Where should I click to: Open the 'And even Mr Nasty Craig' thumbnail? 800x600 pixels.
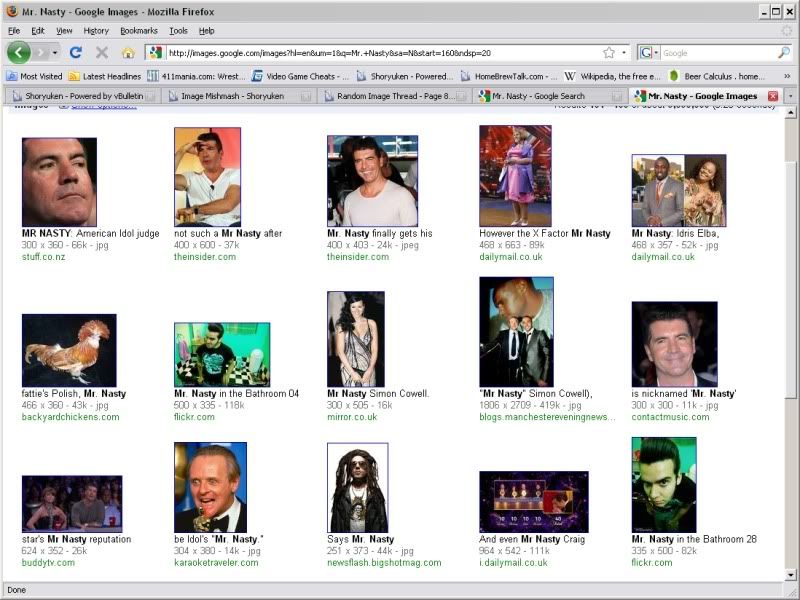tap(534, 502)
